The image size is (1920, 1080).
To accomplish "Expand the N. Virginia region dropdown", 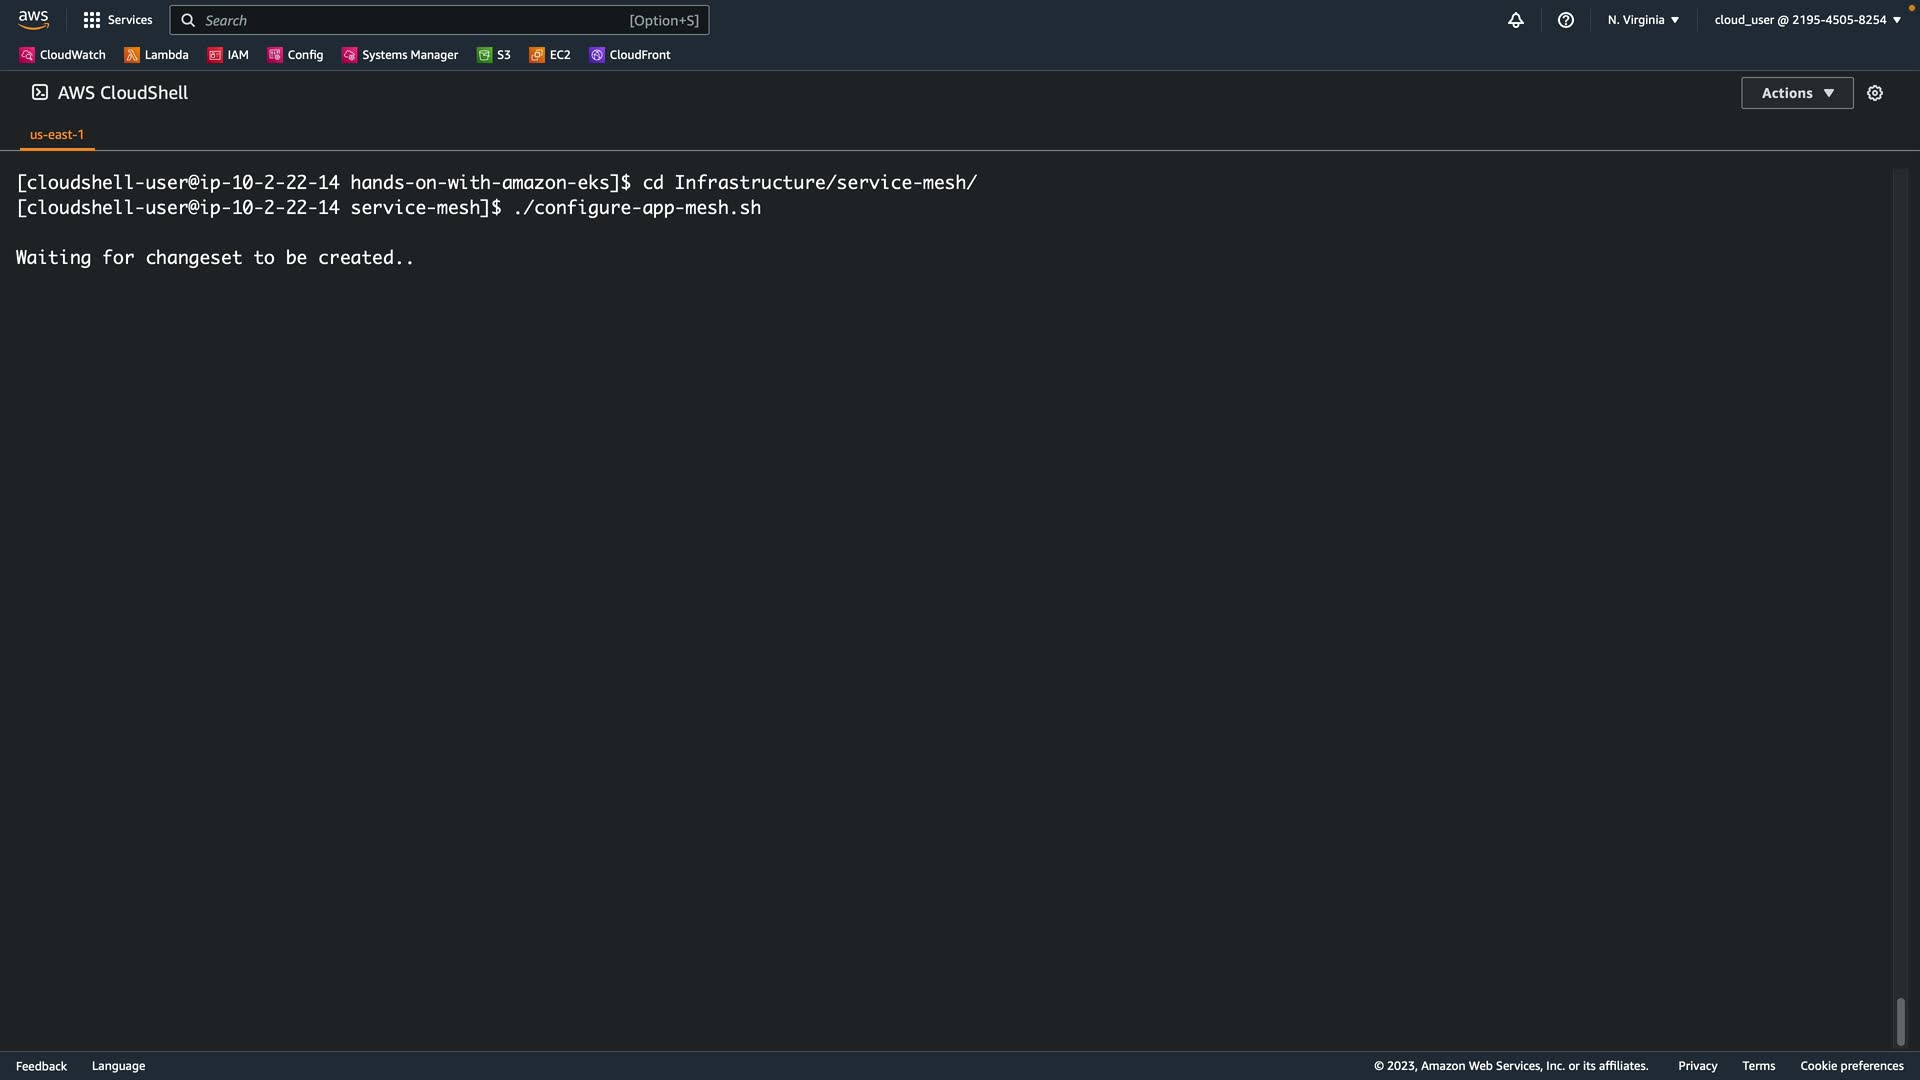I will point(1643,20).
